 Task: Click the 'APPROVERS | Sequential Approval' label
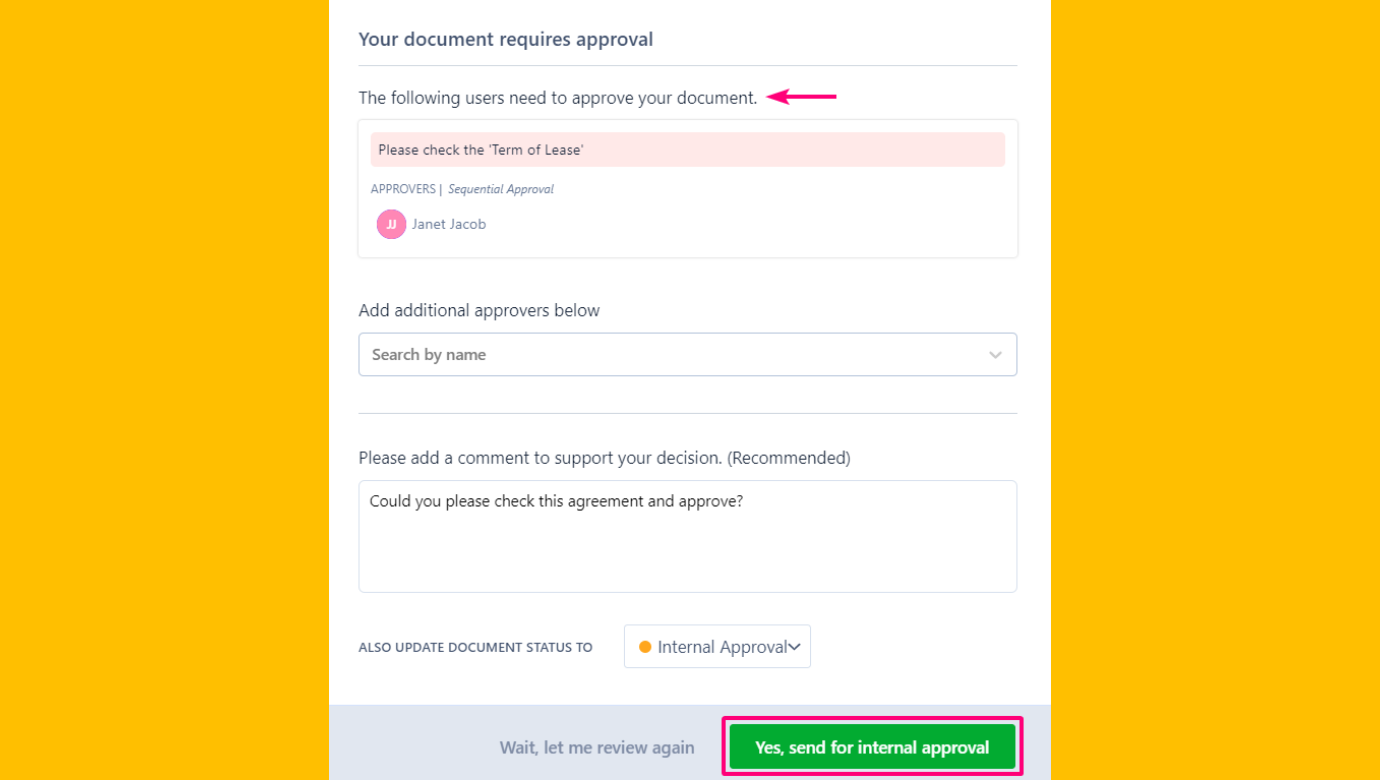462,189
